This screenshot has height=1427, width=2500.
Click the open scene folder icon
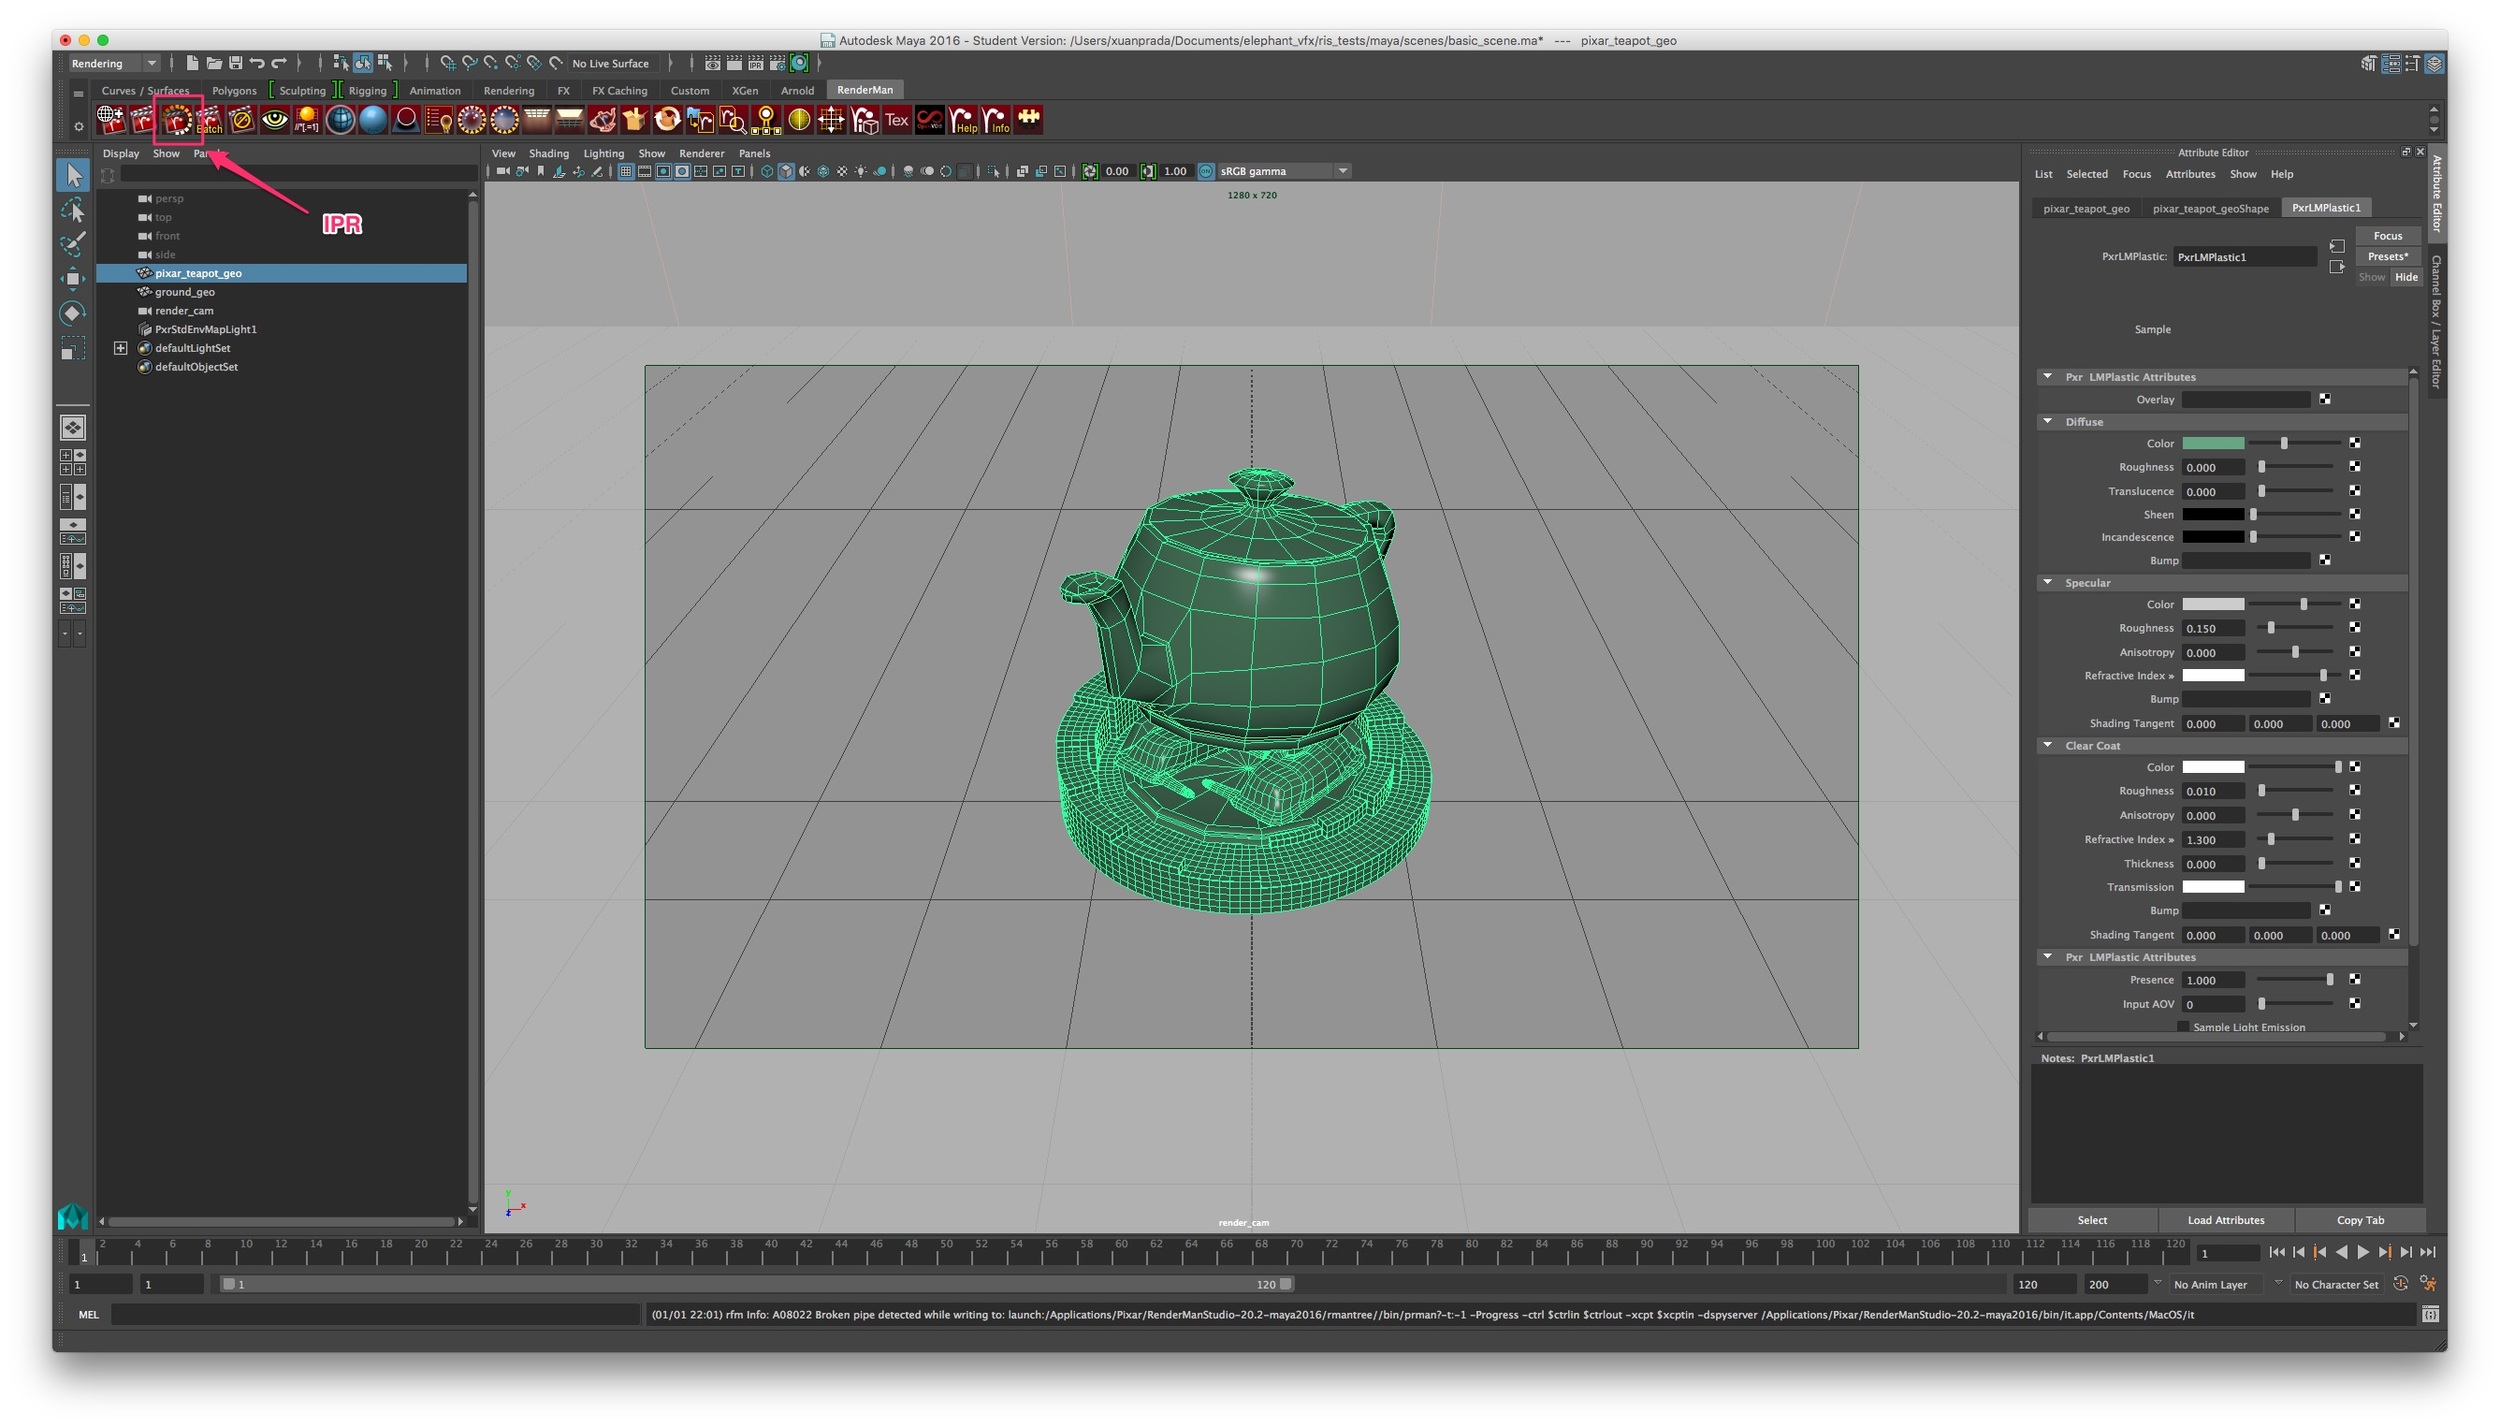pyautogui.click(x=214, y=63)
